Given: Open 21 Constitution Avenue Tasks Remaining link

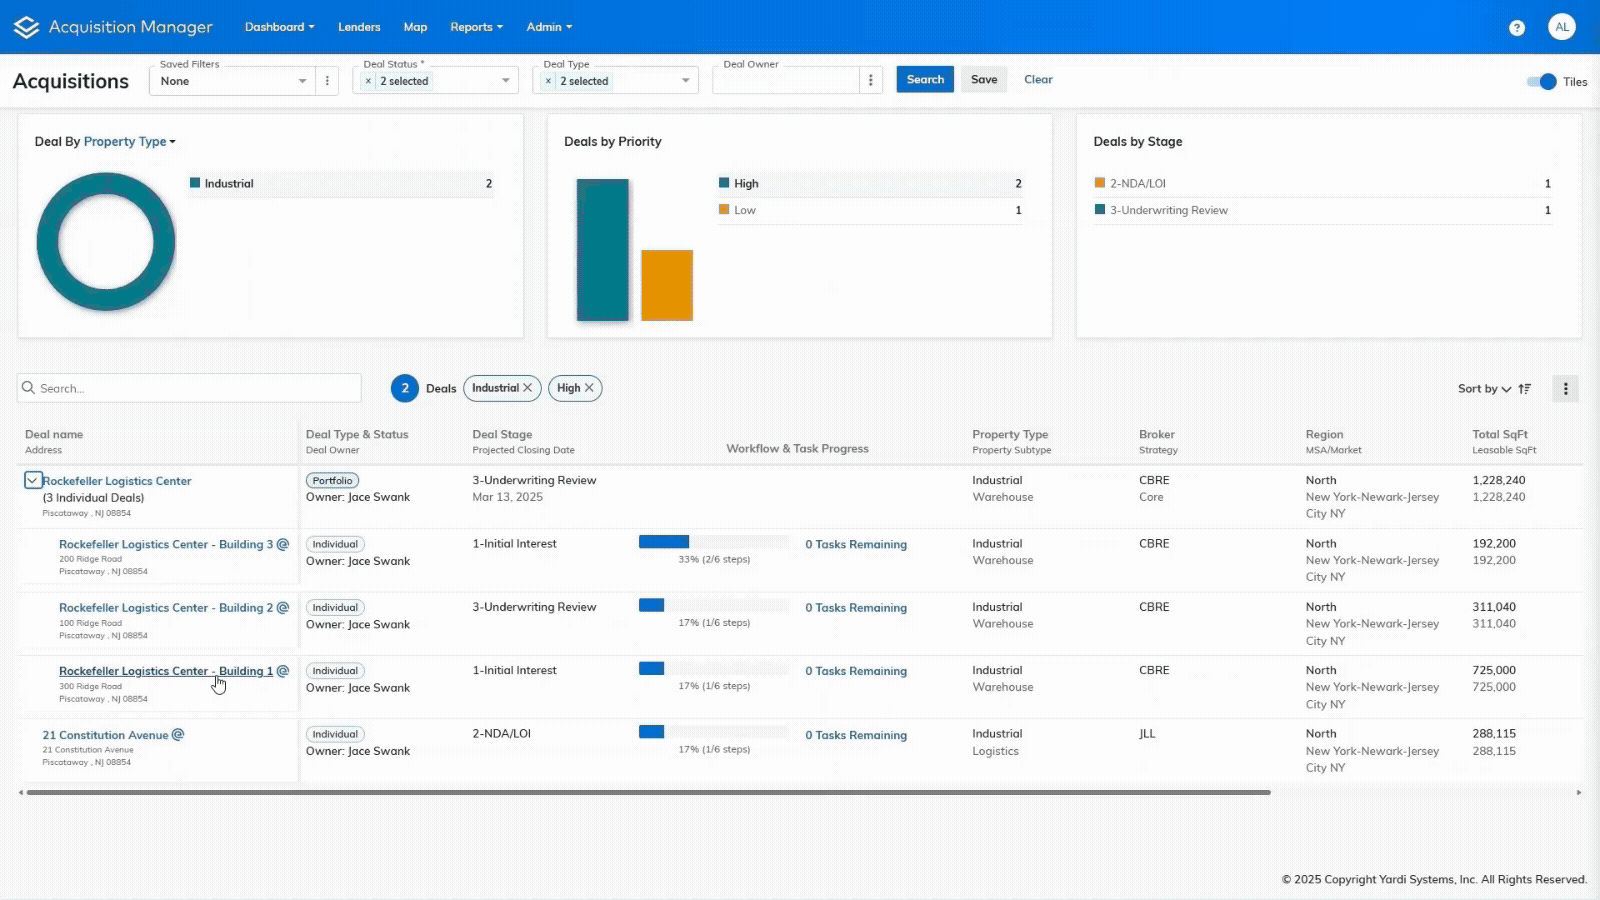Looking at the screenshot, I should tap(856, 735).
